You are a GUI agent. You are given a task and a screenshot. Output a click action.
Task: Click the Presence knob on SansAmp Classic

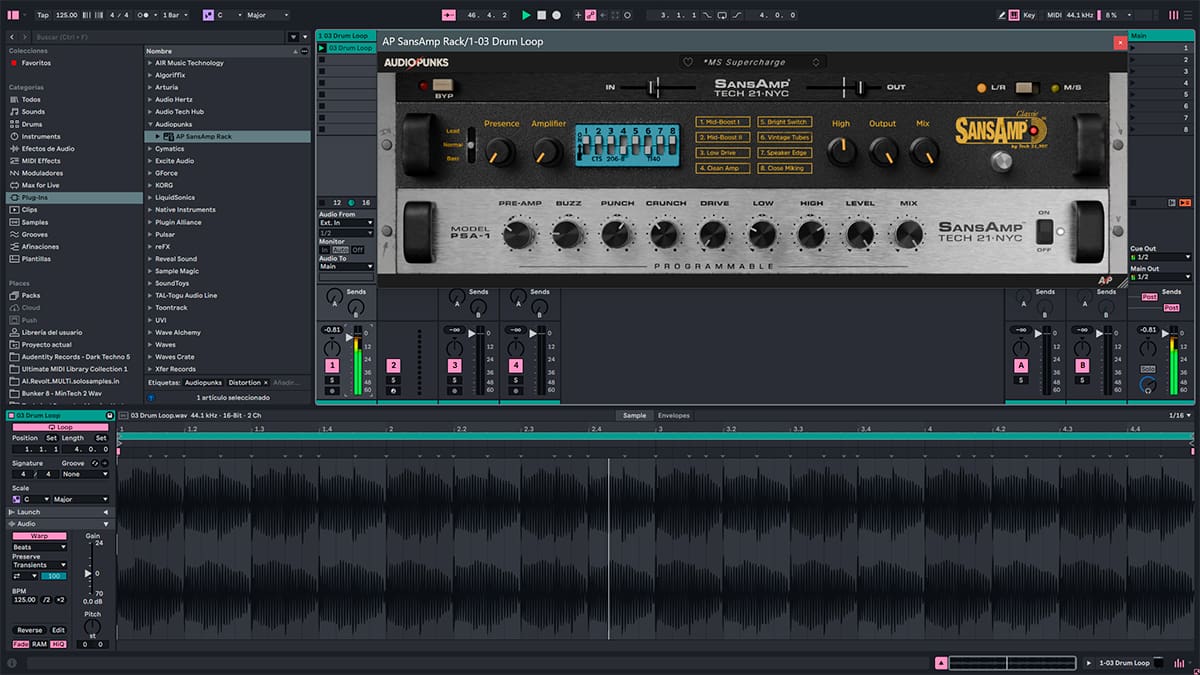point(499,152)
